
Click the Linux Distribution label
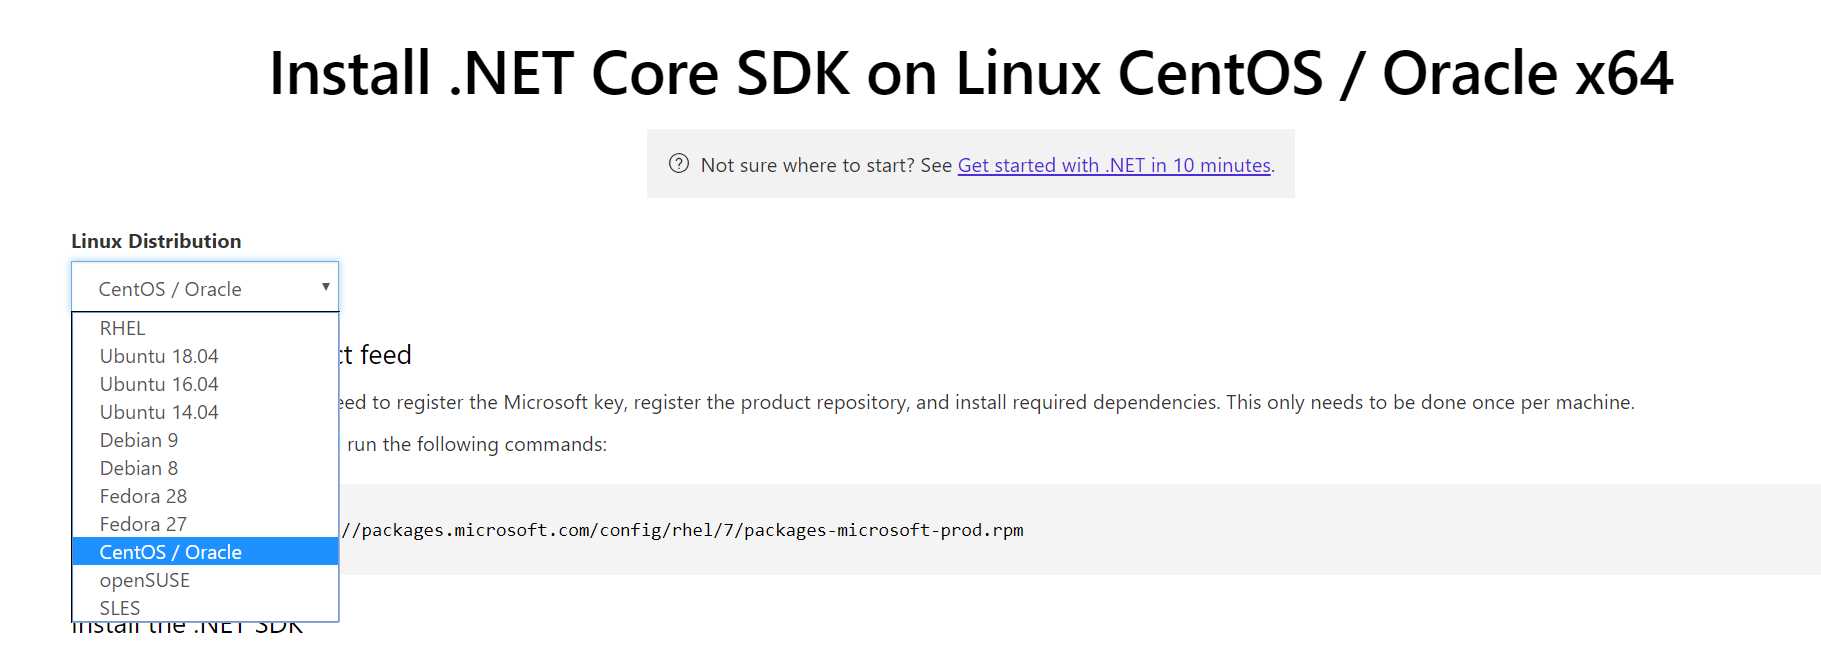[x=156, y=241]
